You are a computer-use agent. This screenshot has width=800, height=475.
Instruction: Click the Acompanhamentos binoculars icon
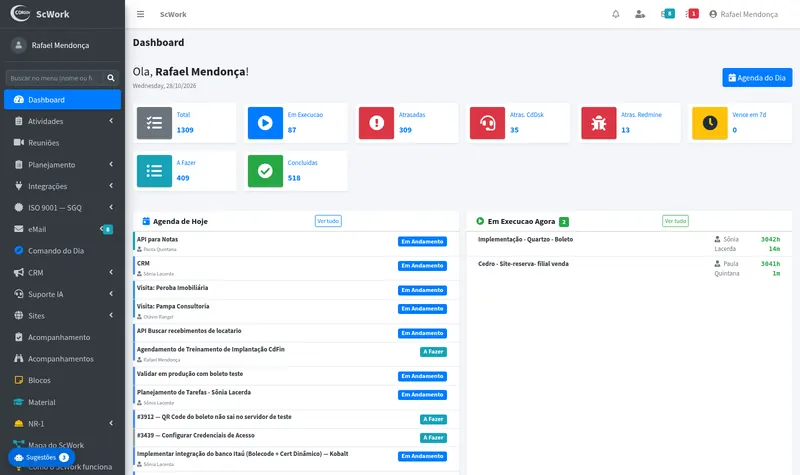[x=19, y=358]
